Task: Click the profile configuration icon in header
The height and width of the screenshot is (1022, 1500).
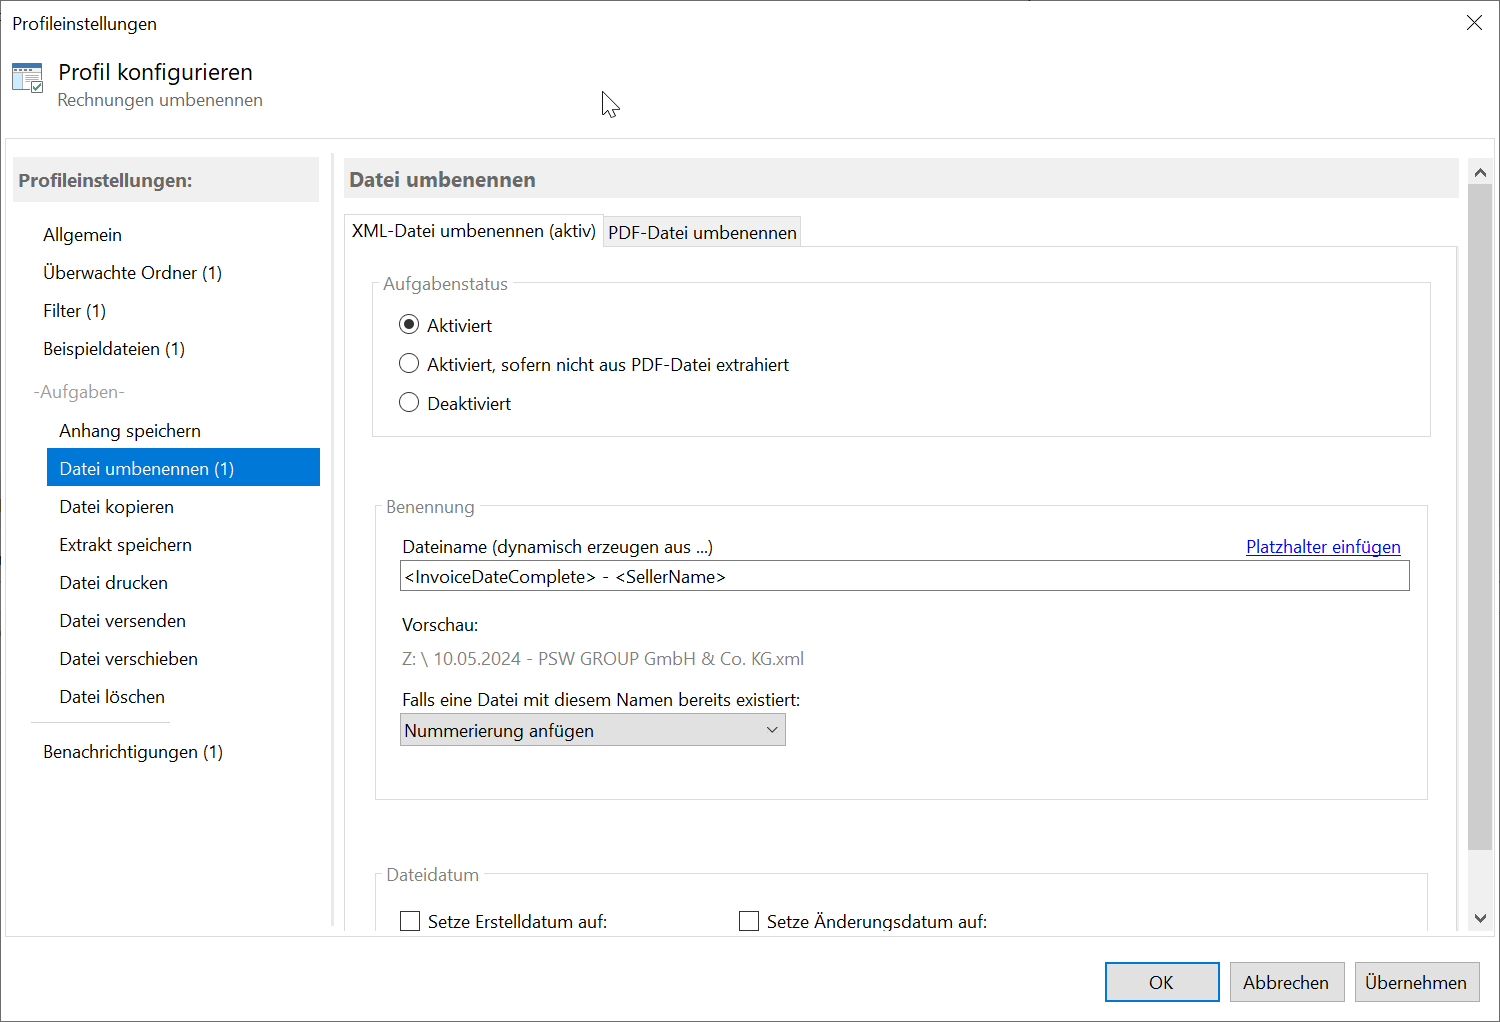Action: pyautogui.click(x=27, y=78)
